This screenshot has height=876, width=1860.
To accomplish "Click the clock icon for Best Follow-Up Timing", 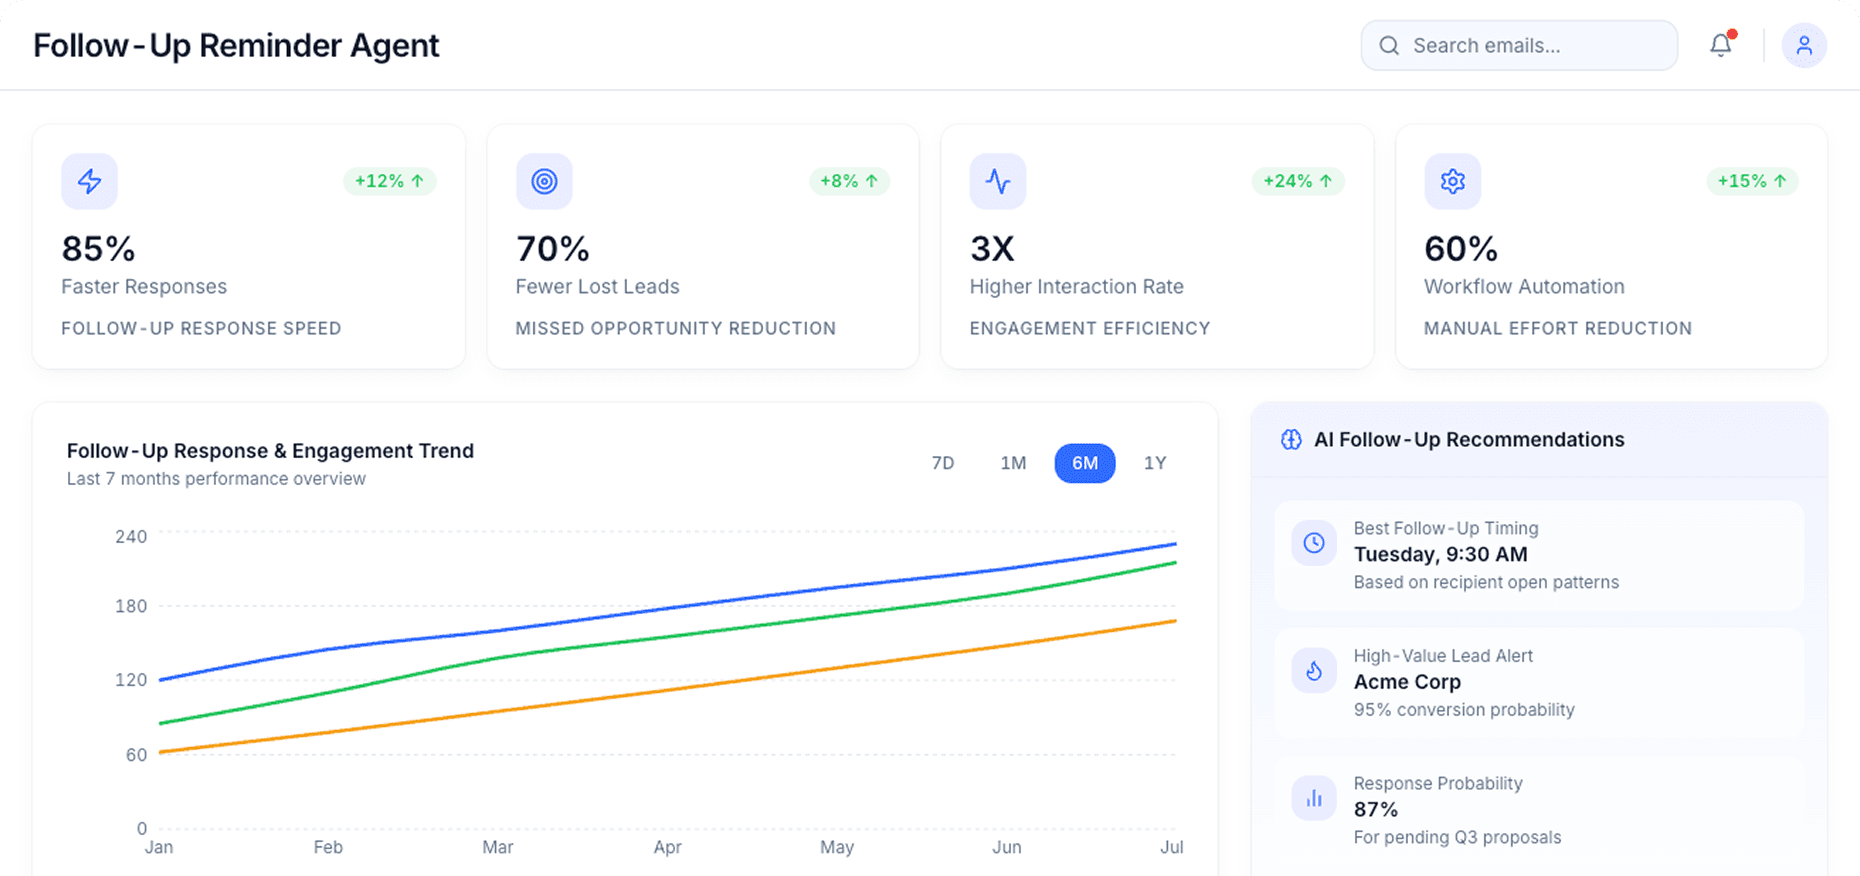I will 1314,543.
